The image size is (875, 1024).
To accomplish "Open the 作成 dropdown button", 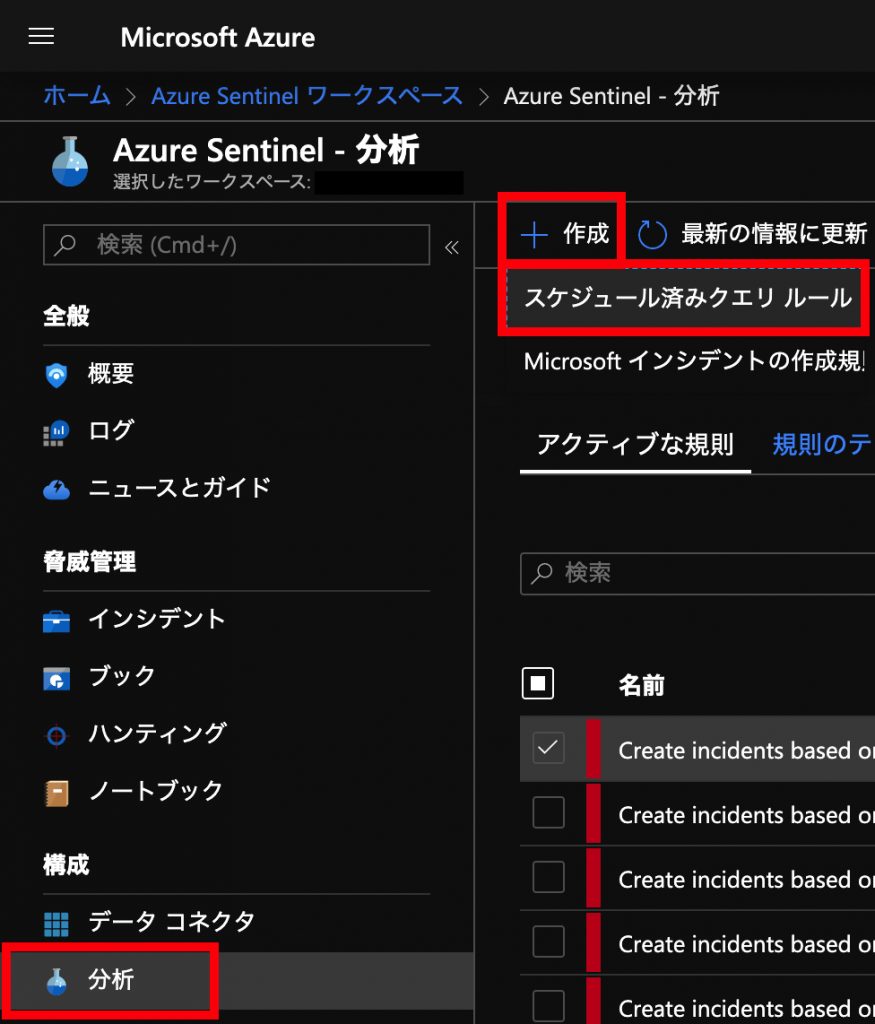I will click(565, 234).
